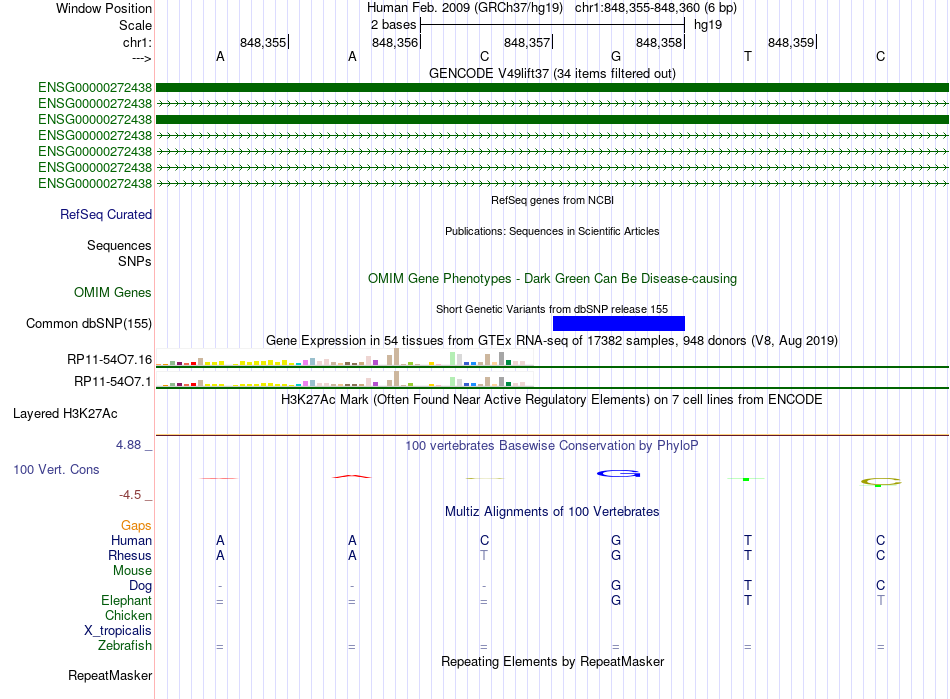Click base G in the Human alignment row
The image size is (950, 699).
pos(616,540)
